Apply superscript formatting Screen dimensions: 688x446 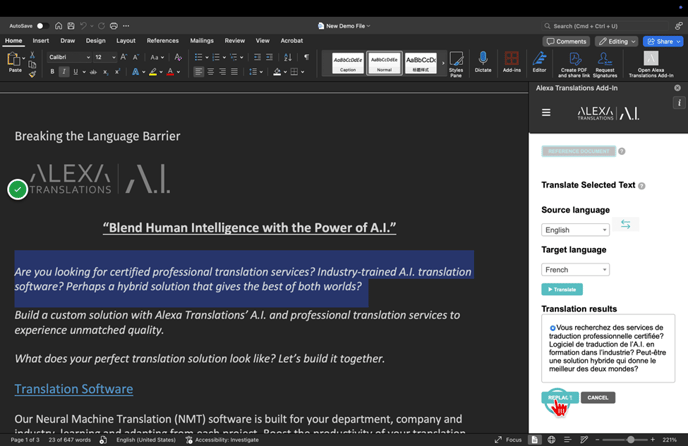117,72
